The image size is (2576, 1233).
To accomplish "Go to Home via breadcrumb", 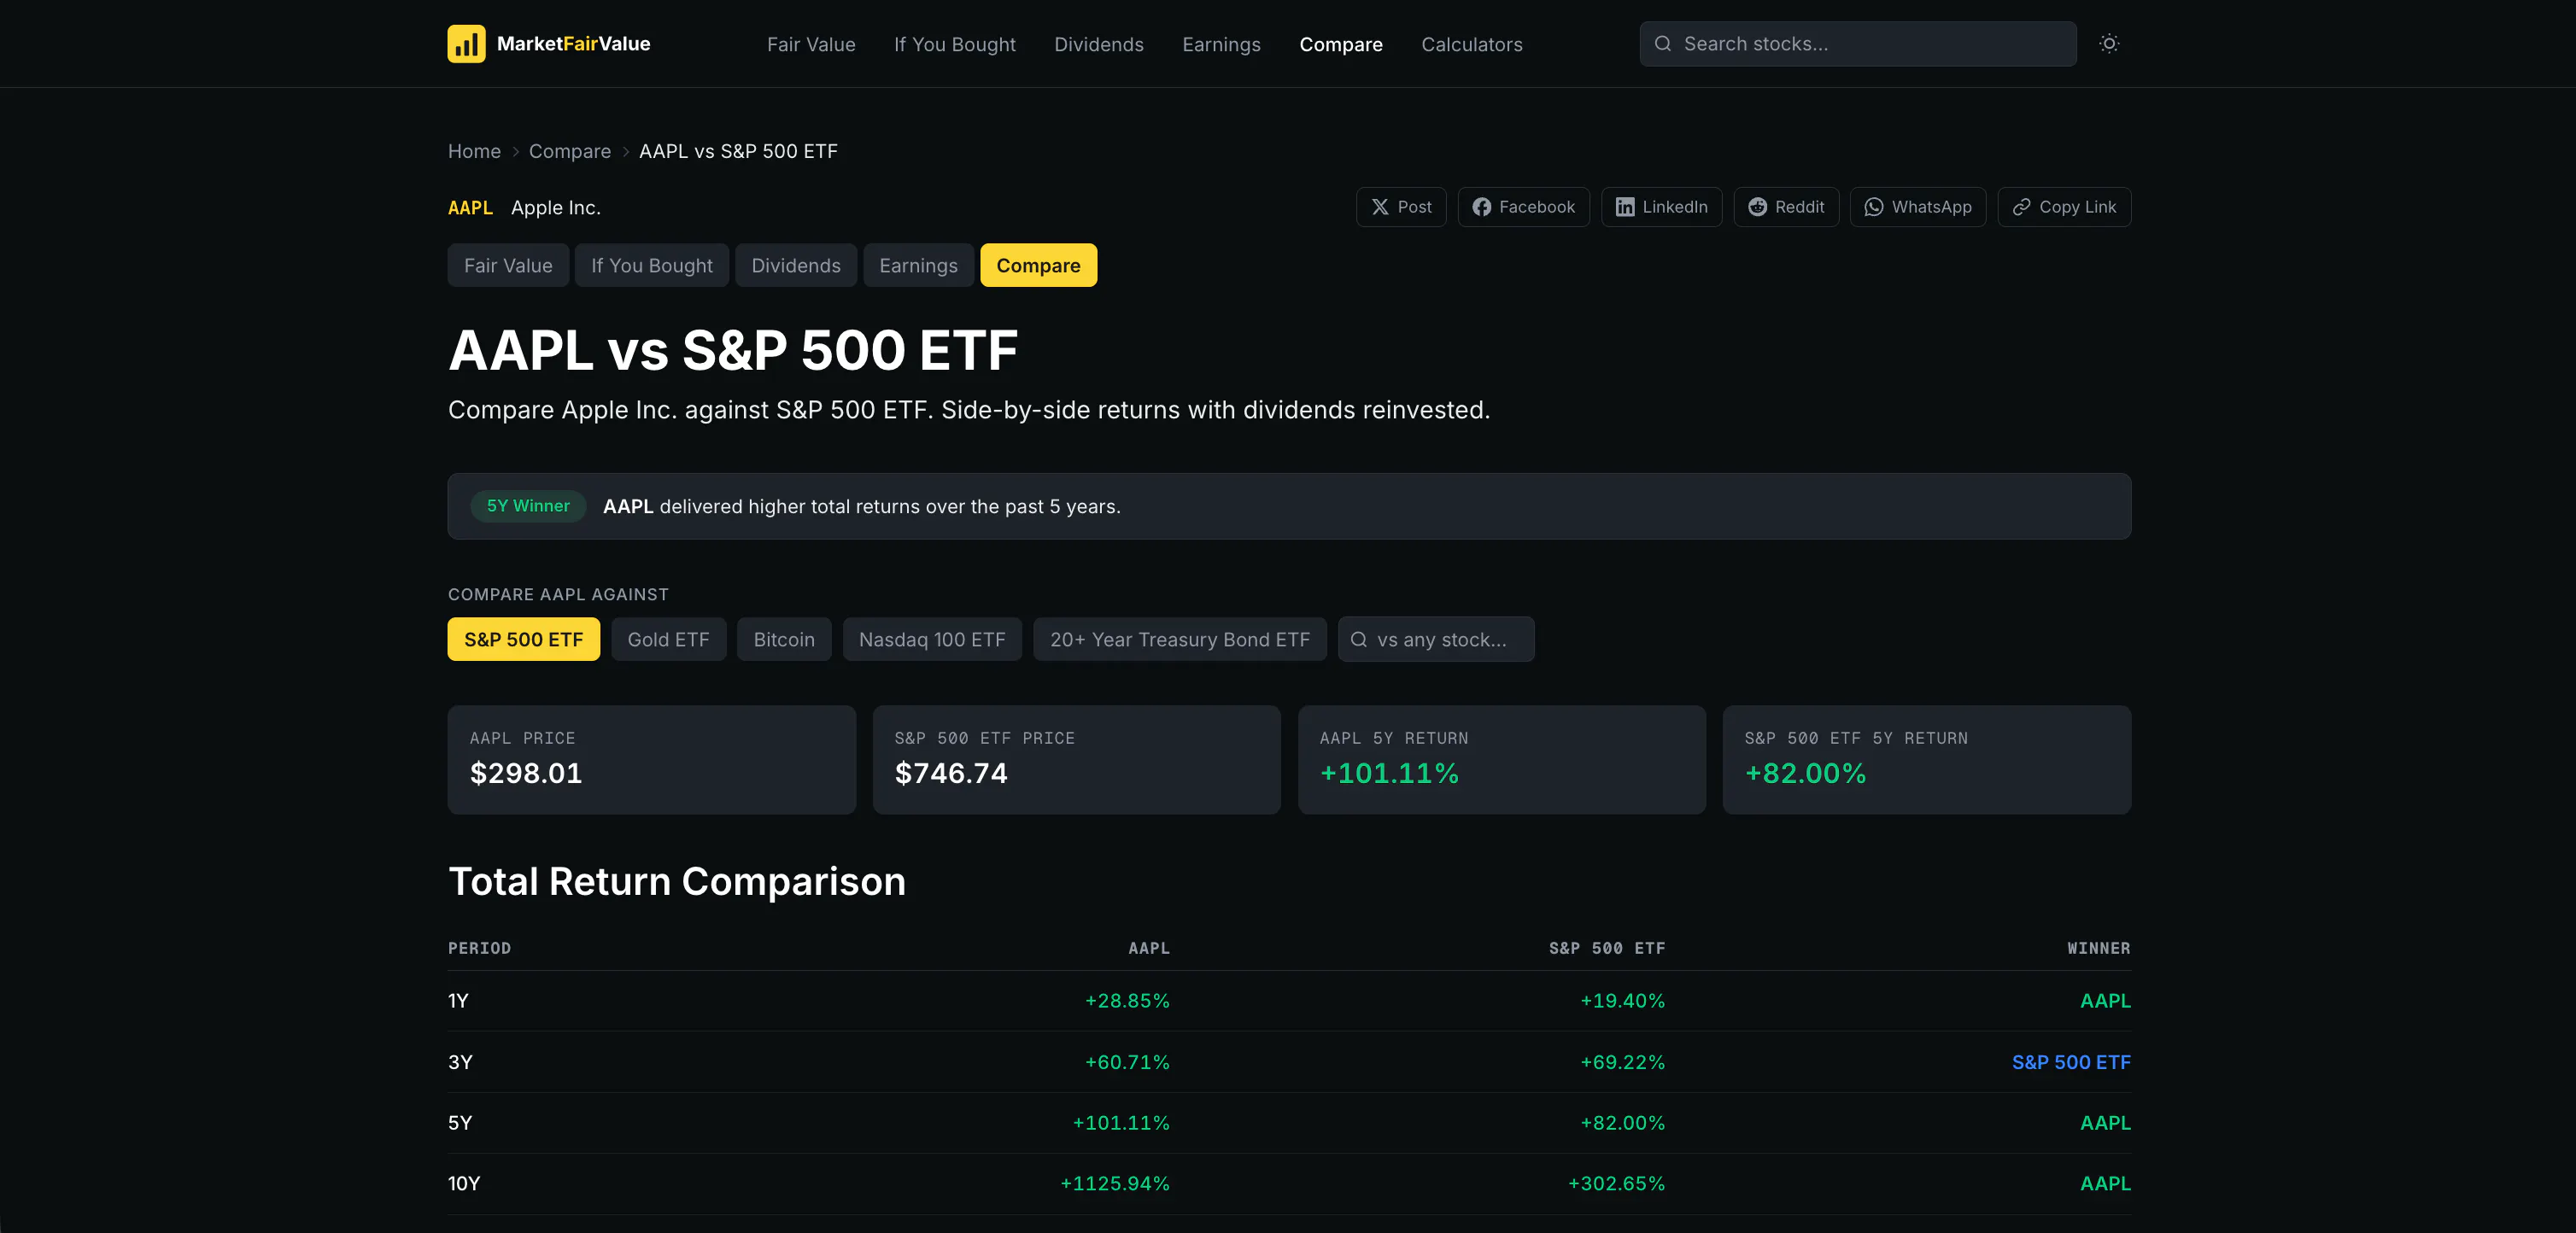I will (x=474, y=151).
